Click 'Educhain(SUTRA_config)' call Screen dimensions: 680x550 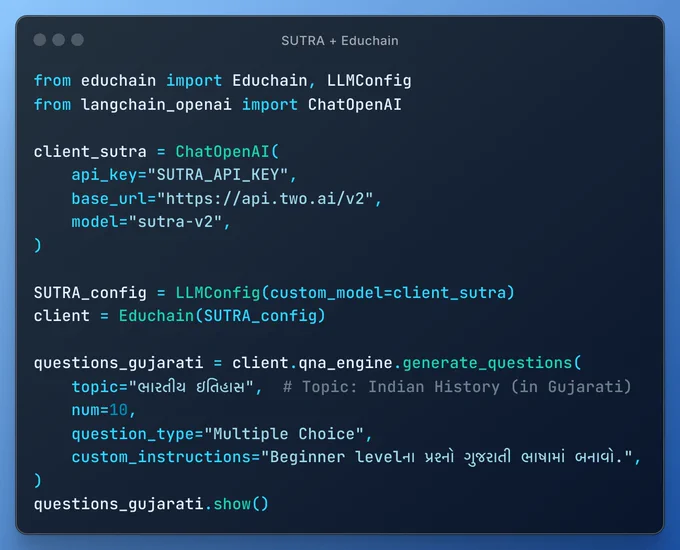(222, 316)
